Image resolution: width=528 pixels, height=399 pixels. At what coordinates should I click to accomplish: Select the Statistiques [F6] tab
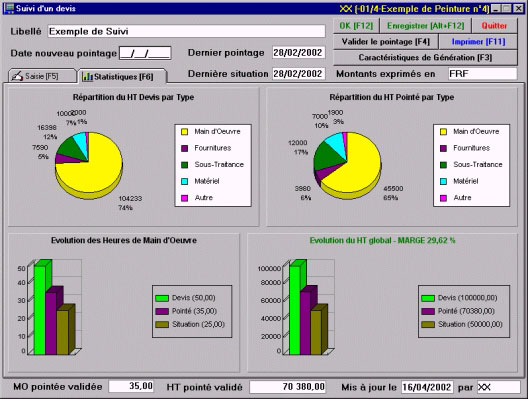(x=122, y=76)
